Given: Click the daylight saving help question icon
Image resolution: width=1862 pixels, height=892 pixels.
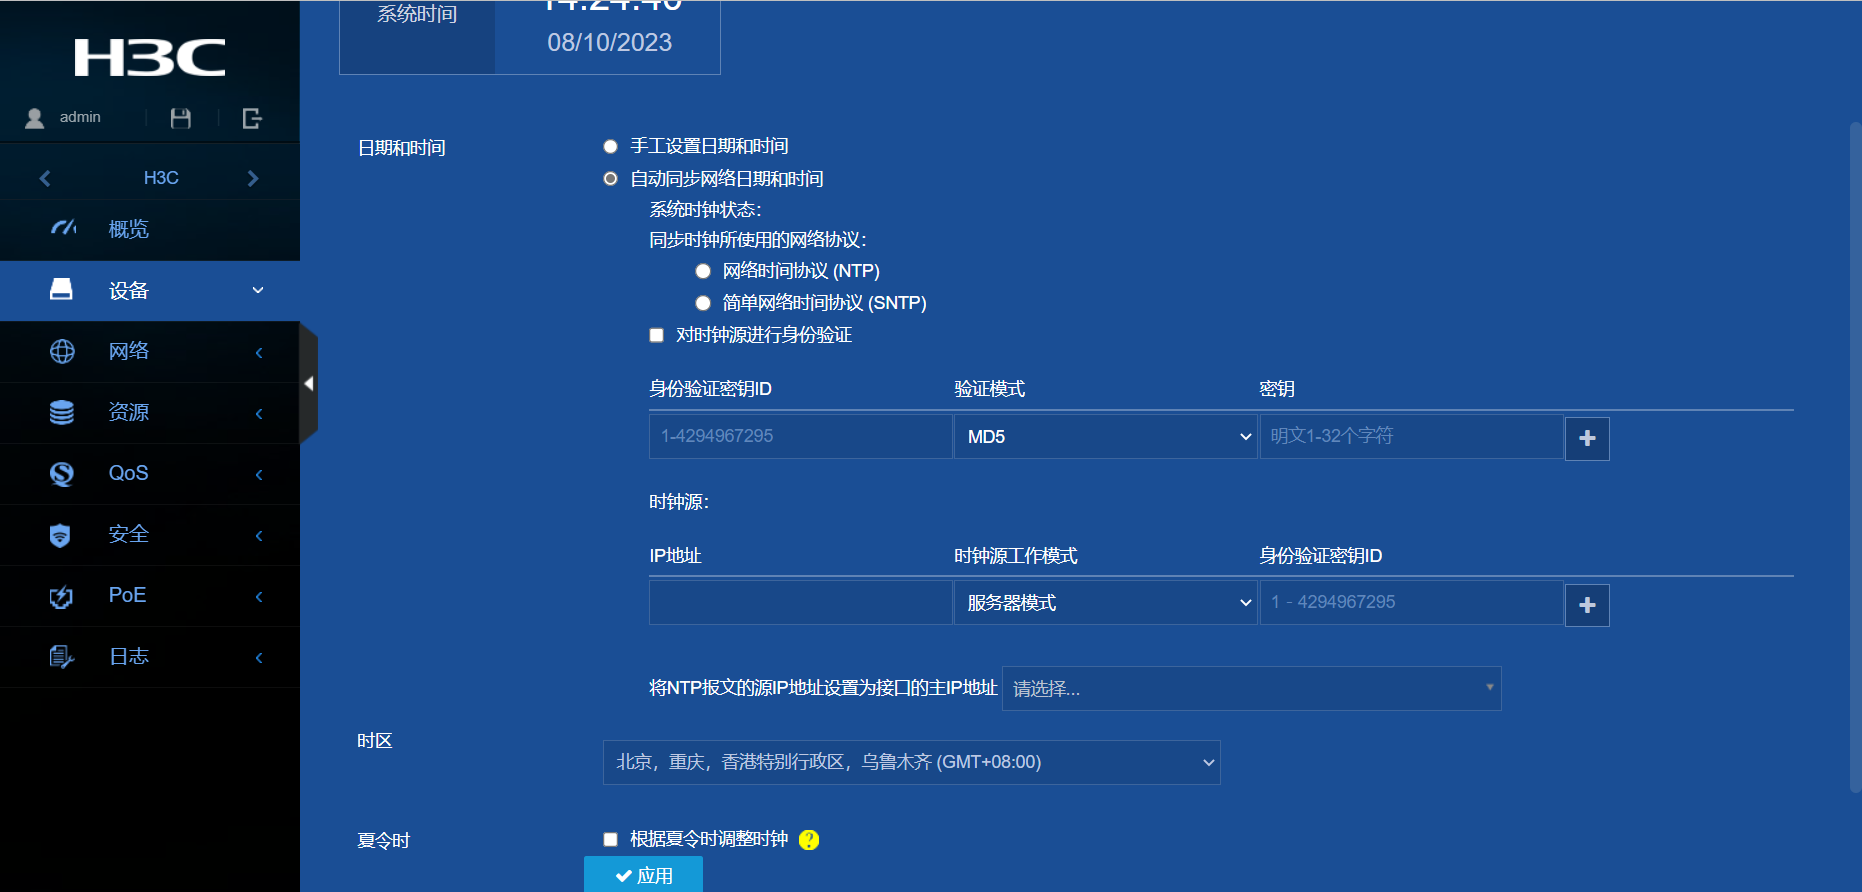Looking at the screenshot, I should tap(809, 840).
